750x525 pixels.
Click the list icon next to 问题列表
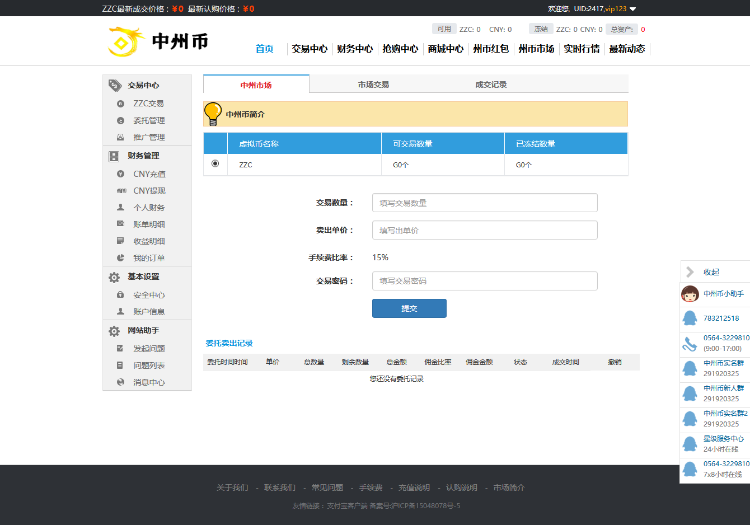tap(121, 365)
